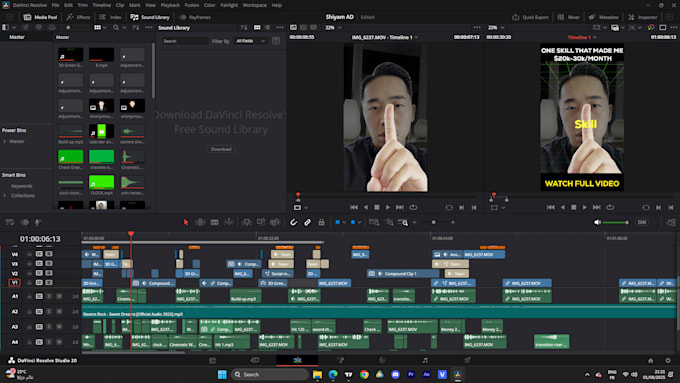The image size is (680, 383).
Task: Open the Fairlight menu
Action: click(x=229, y=5)
